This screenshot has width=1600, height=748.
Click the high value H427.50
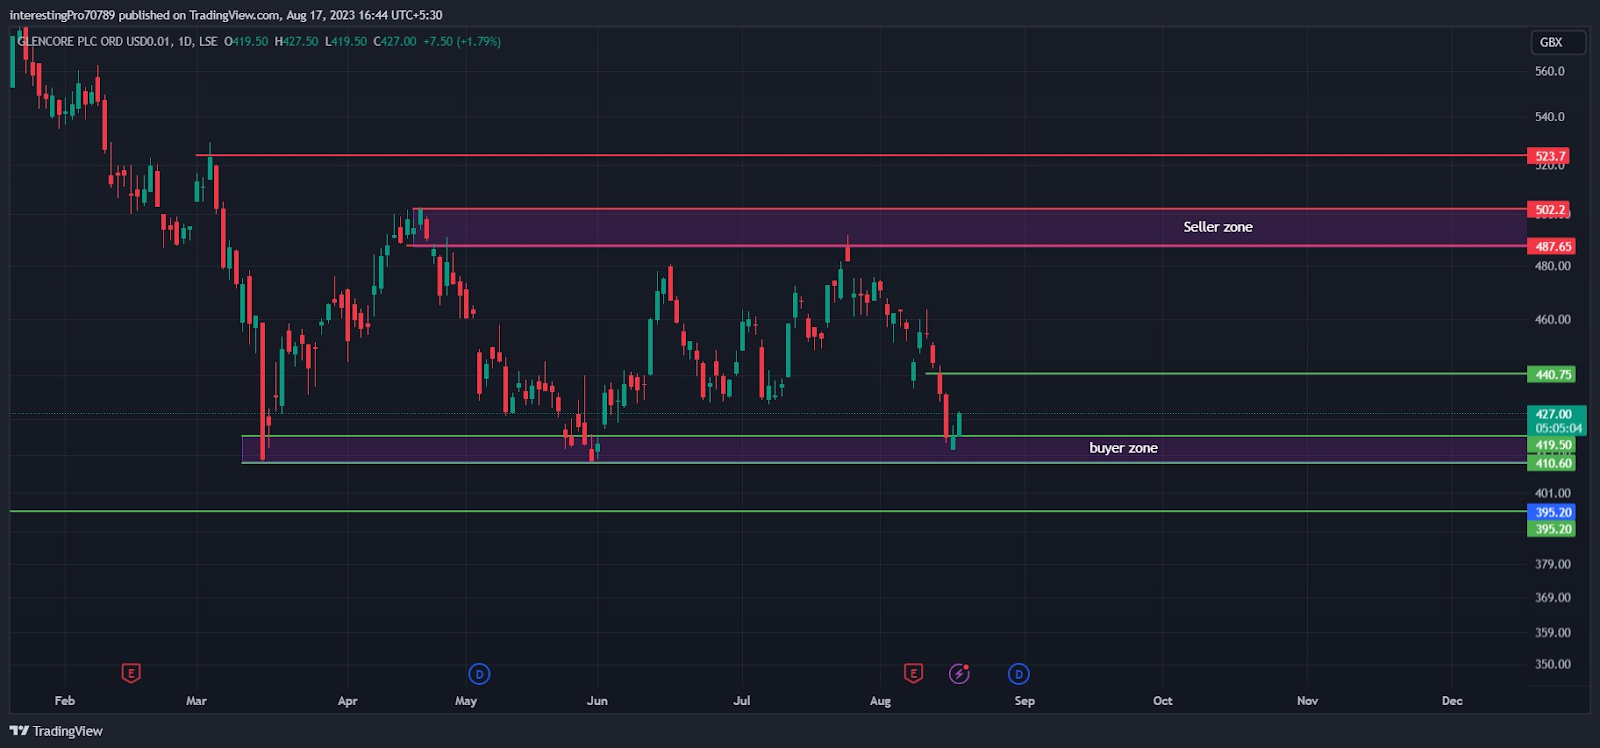pyautogui.click(x=296, y=42)
